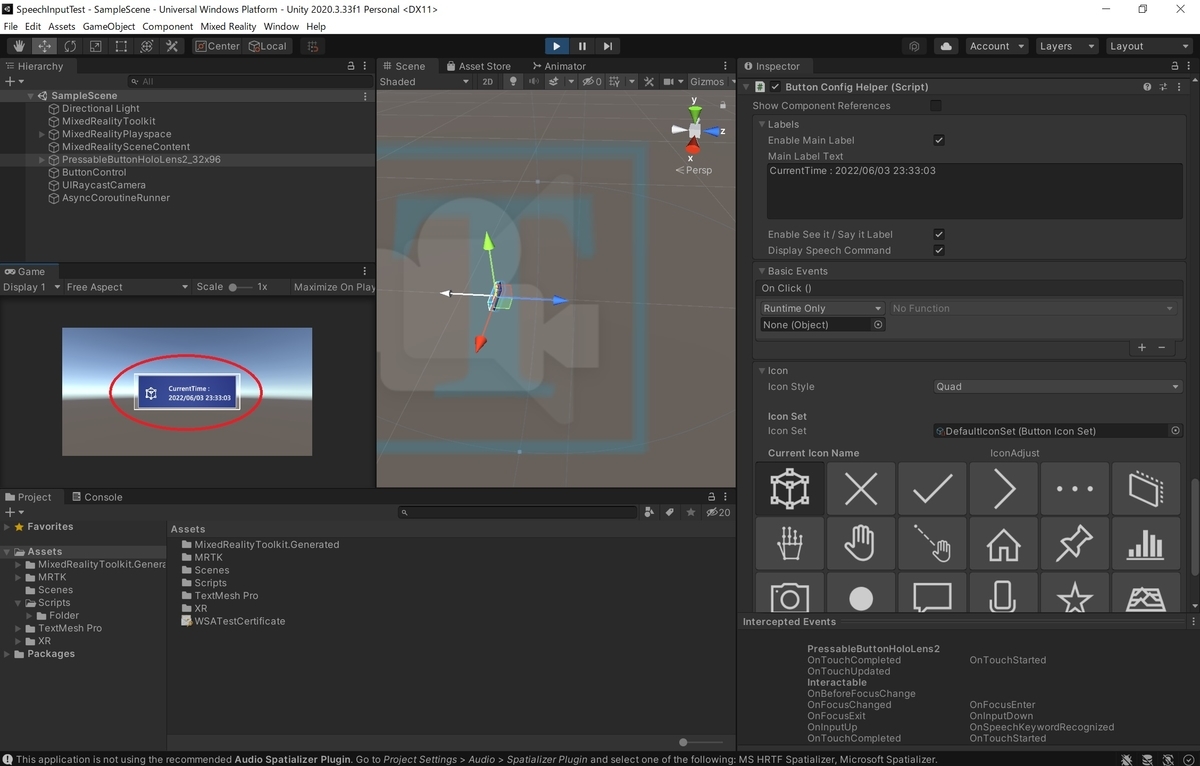
Task: Select the Rect transform tool
Action: [121, 46]
